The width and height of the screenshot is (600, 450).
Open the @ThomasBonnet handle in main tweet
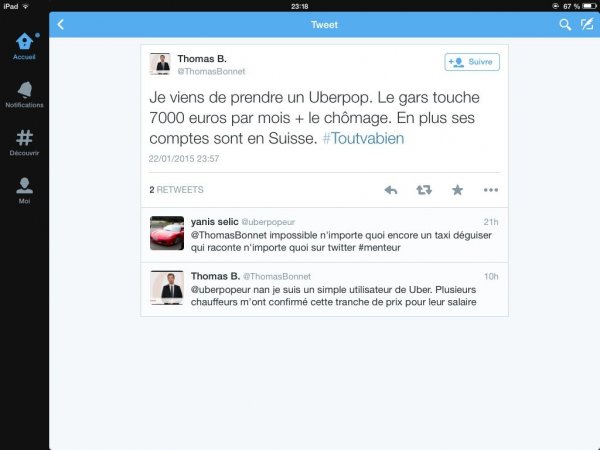(x=211, y=72)
